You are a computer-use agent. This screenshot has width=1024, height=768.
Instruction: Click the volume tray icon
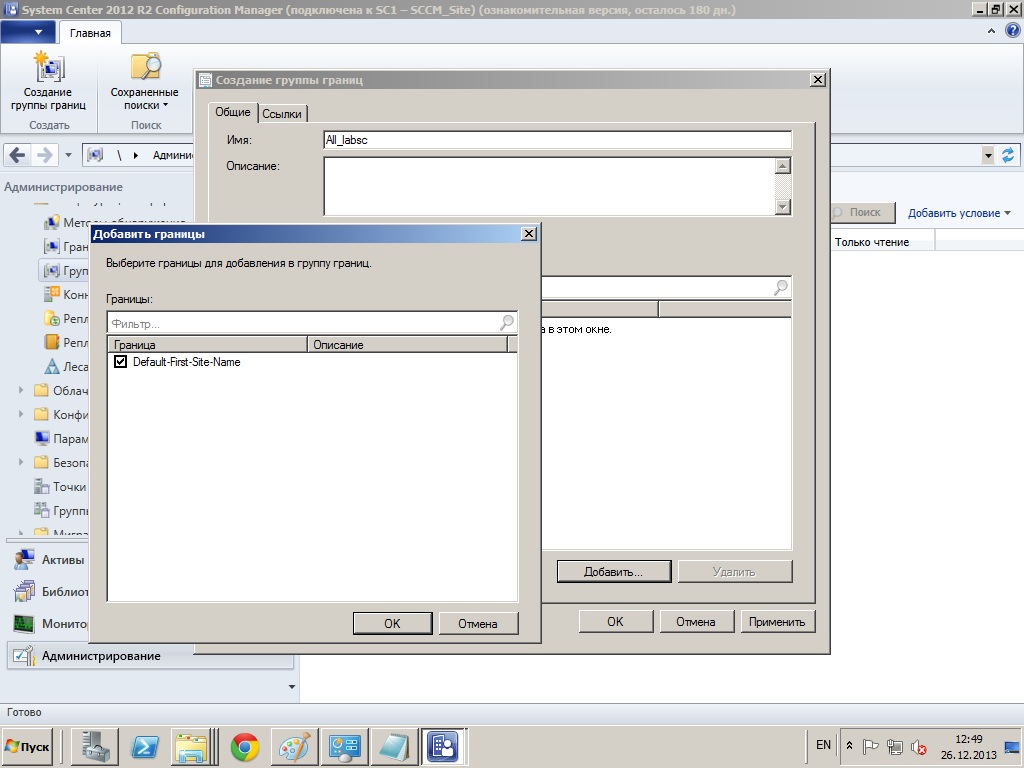coord(918,746)
